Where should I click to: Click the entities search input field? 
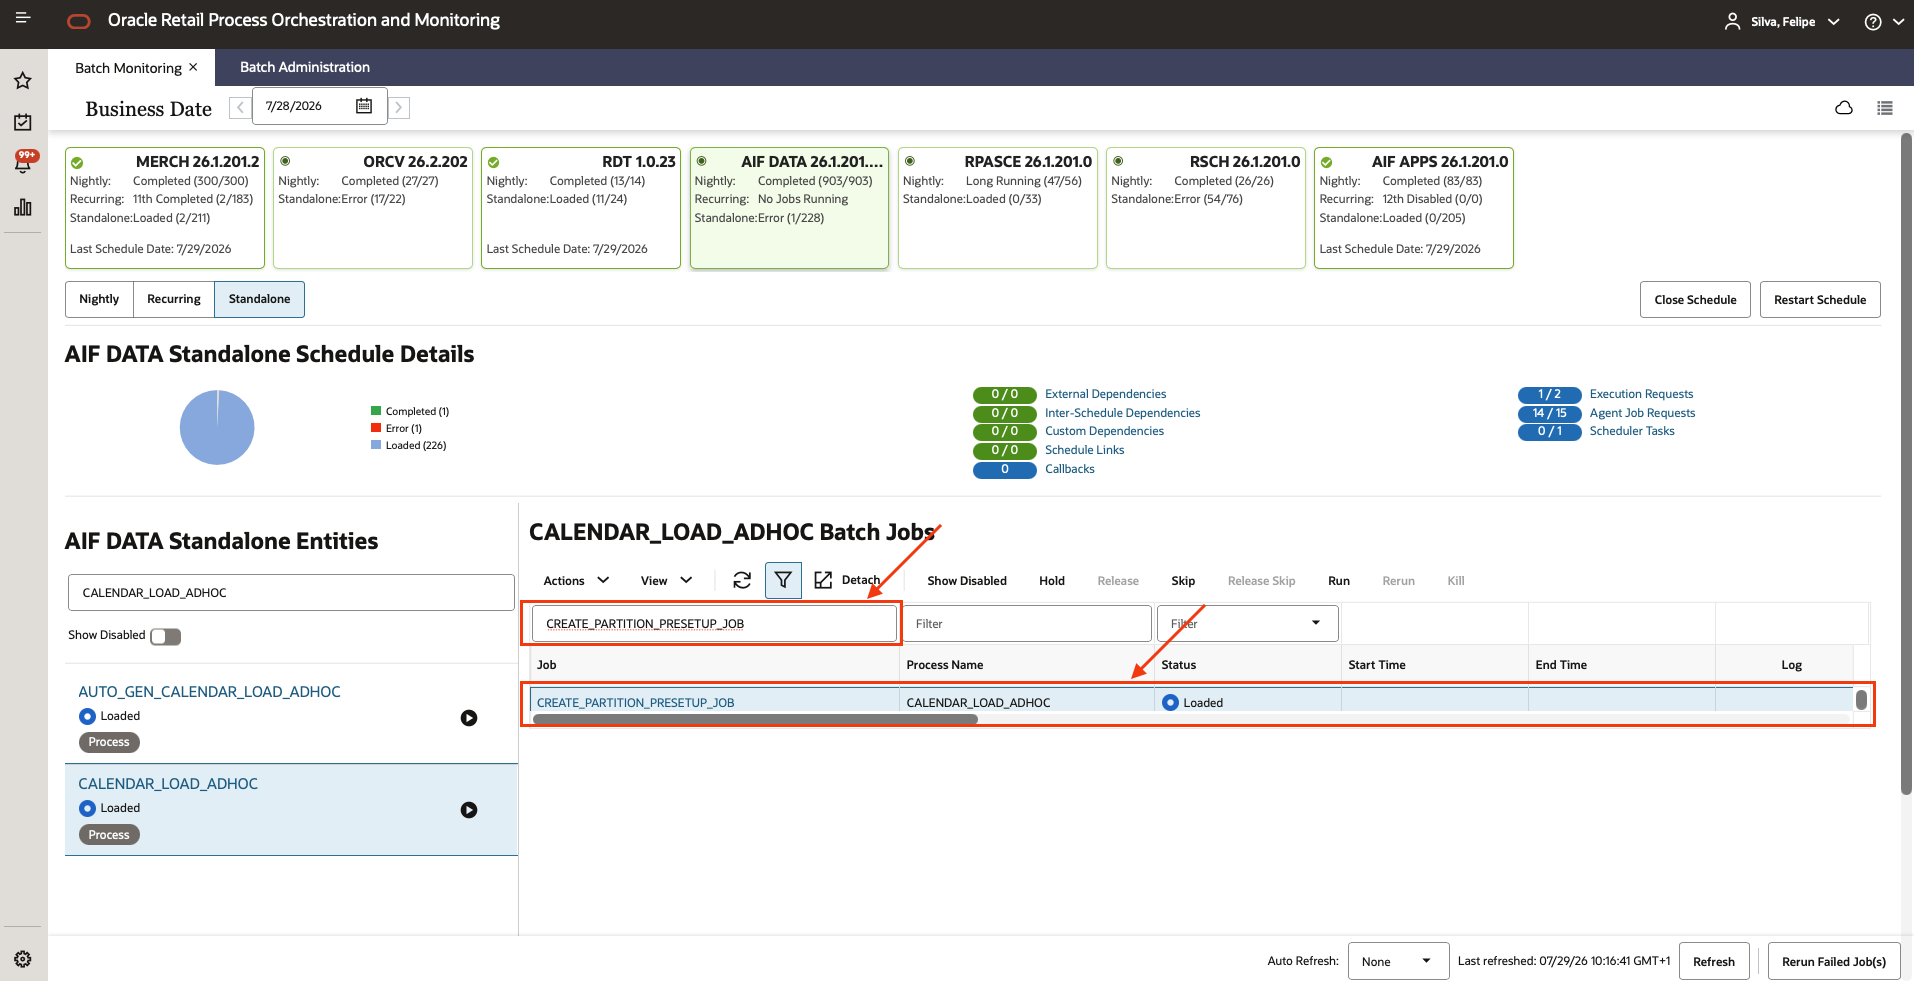coord(291,593)
